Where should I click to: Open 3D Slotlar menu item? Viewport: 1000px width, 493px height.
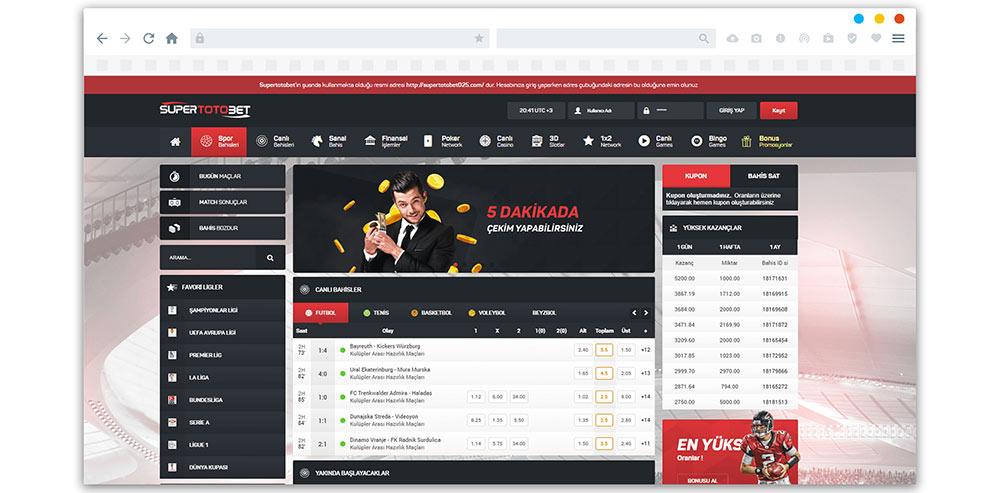(x=548, y=142)
